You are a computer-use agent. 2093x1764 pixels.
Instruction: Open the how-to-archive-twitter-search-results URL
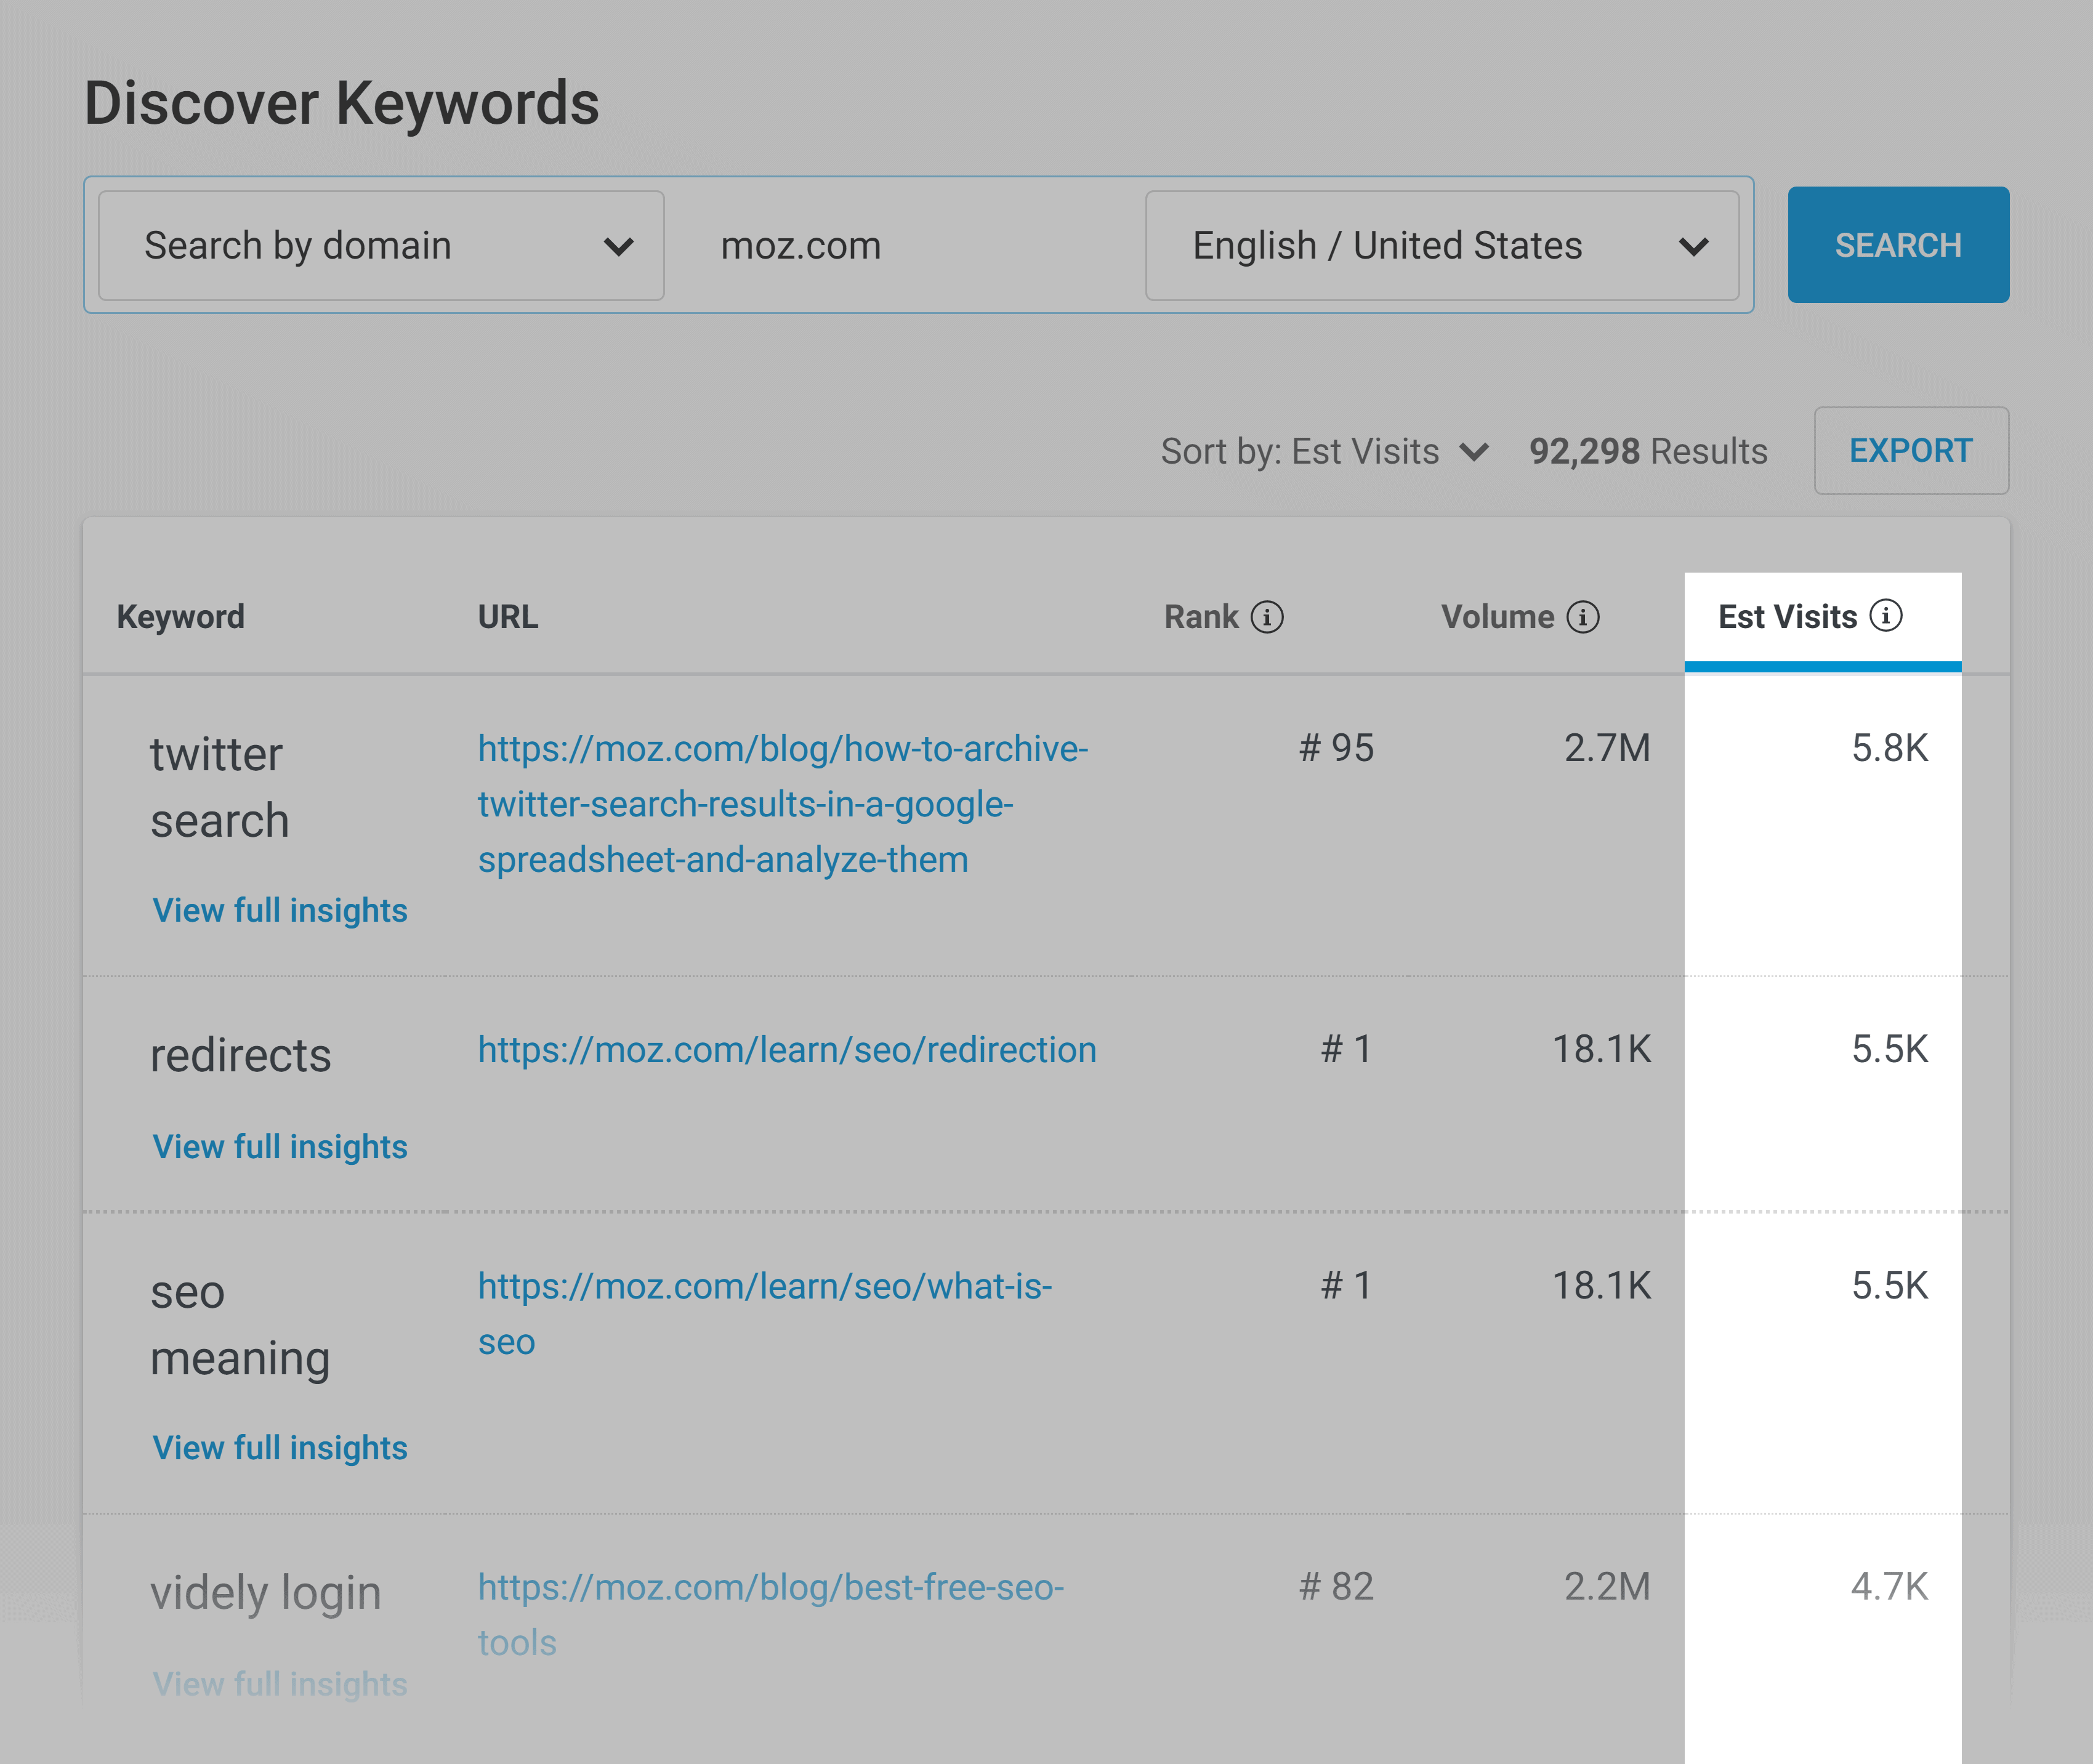coord(783,804)
